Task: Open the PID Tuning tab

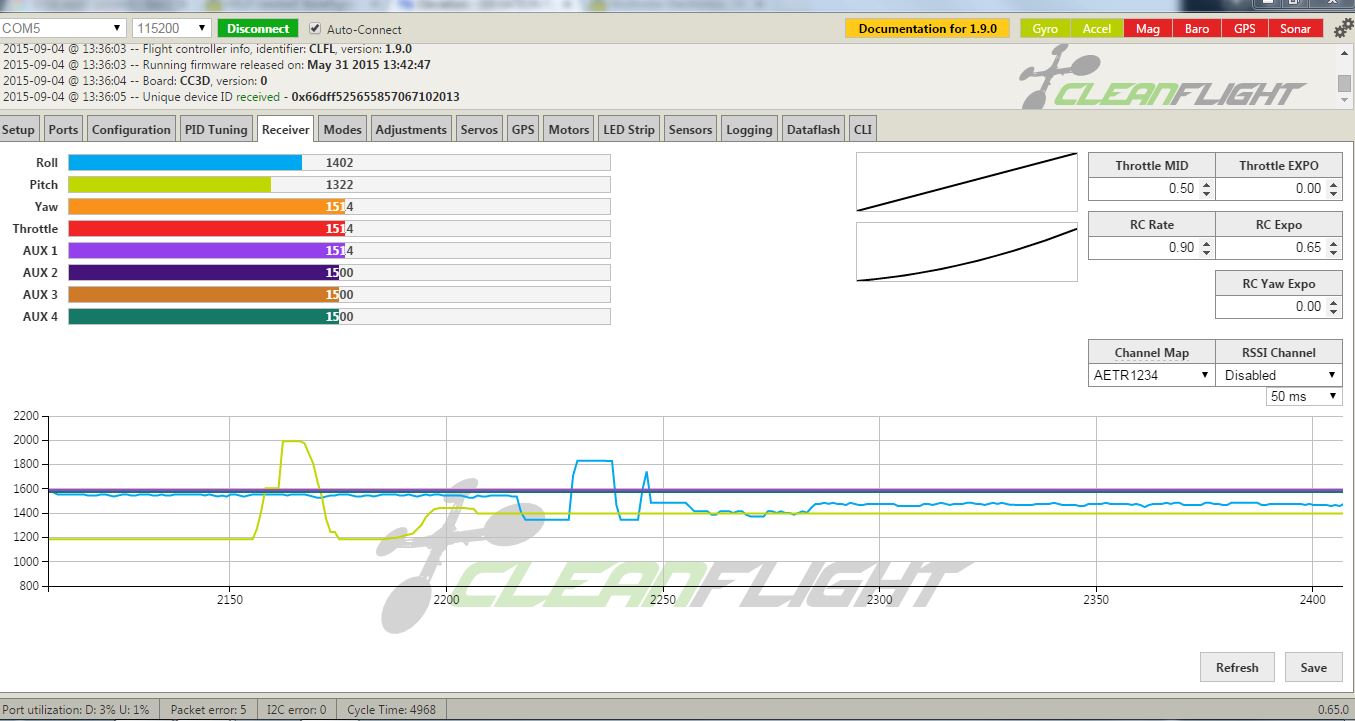Action: (x=216, y=129)
